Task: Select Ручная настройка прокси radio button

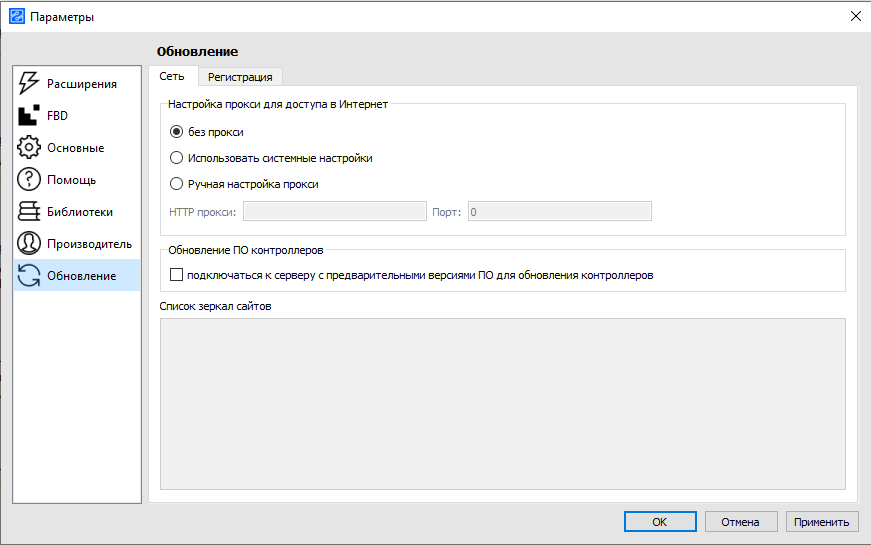Action: 176,184
